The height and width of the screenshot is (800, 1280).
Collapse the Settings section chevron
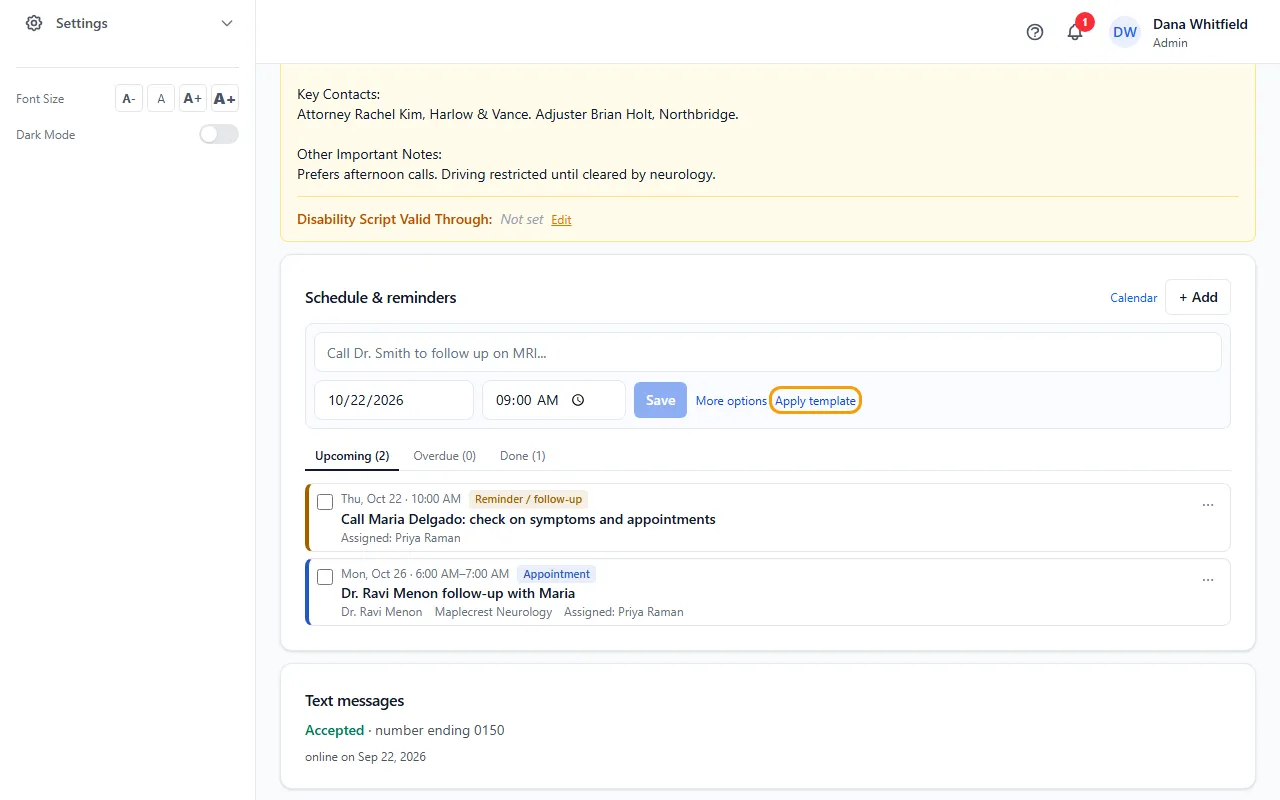(x=227, y=23)
